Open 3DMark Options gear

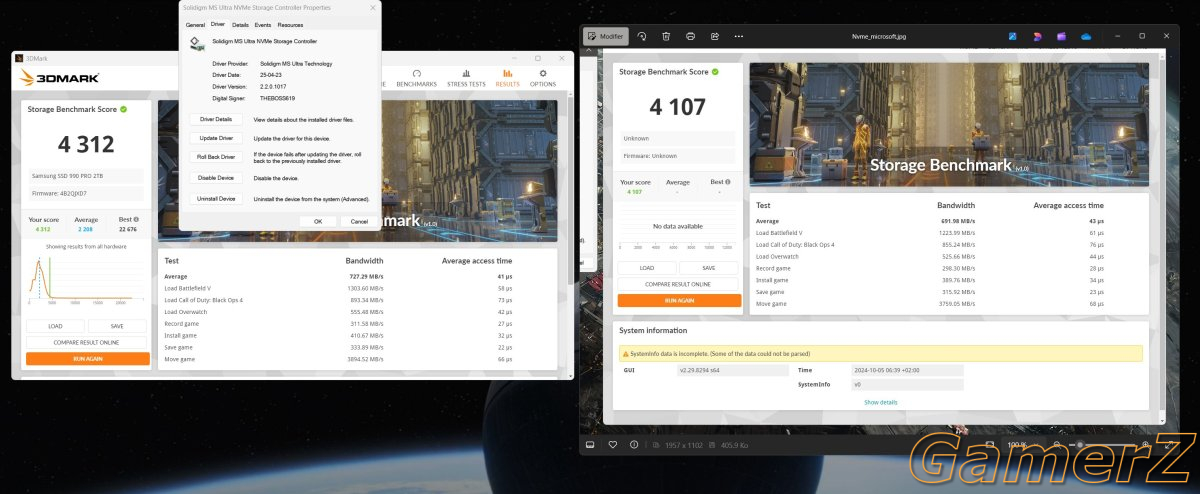click(x=543, y=78)
